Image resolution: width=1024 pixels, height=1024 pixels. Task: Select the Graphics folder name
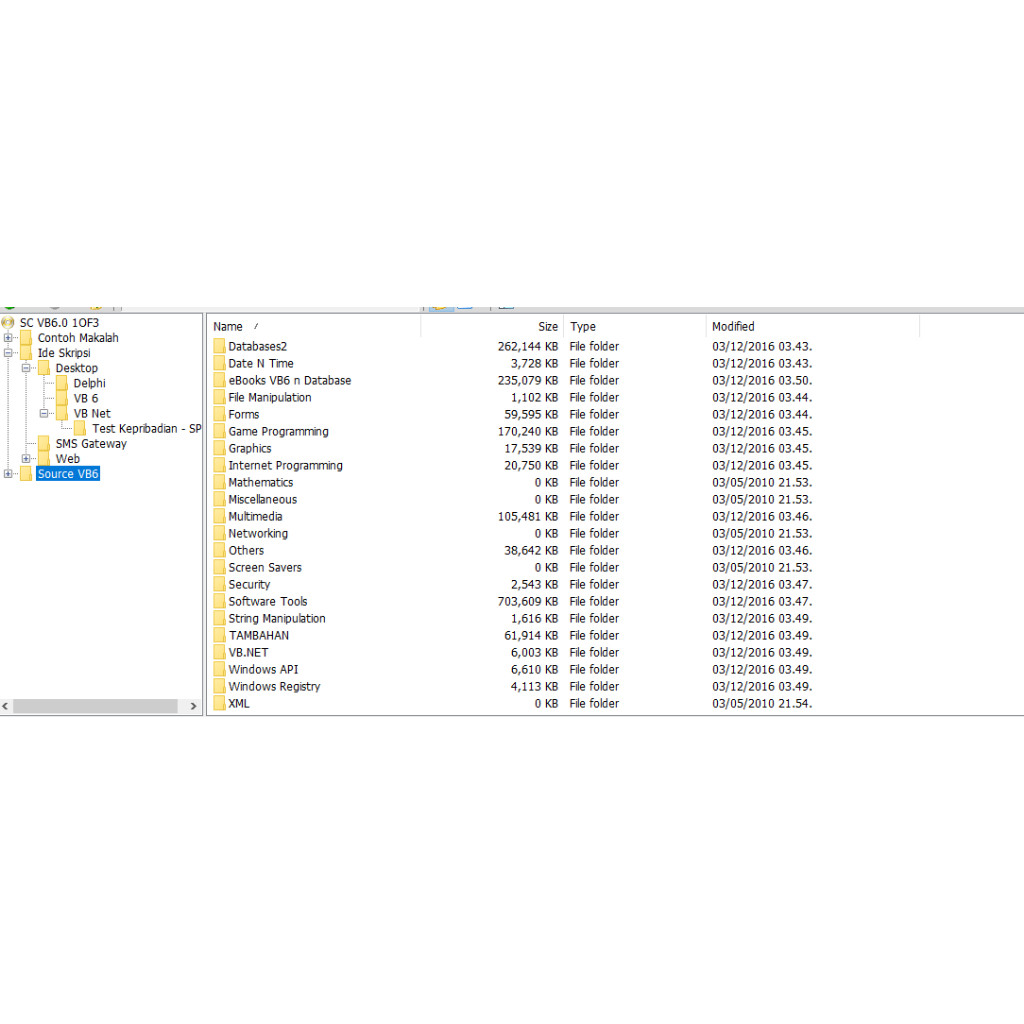coord(249,448)
